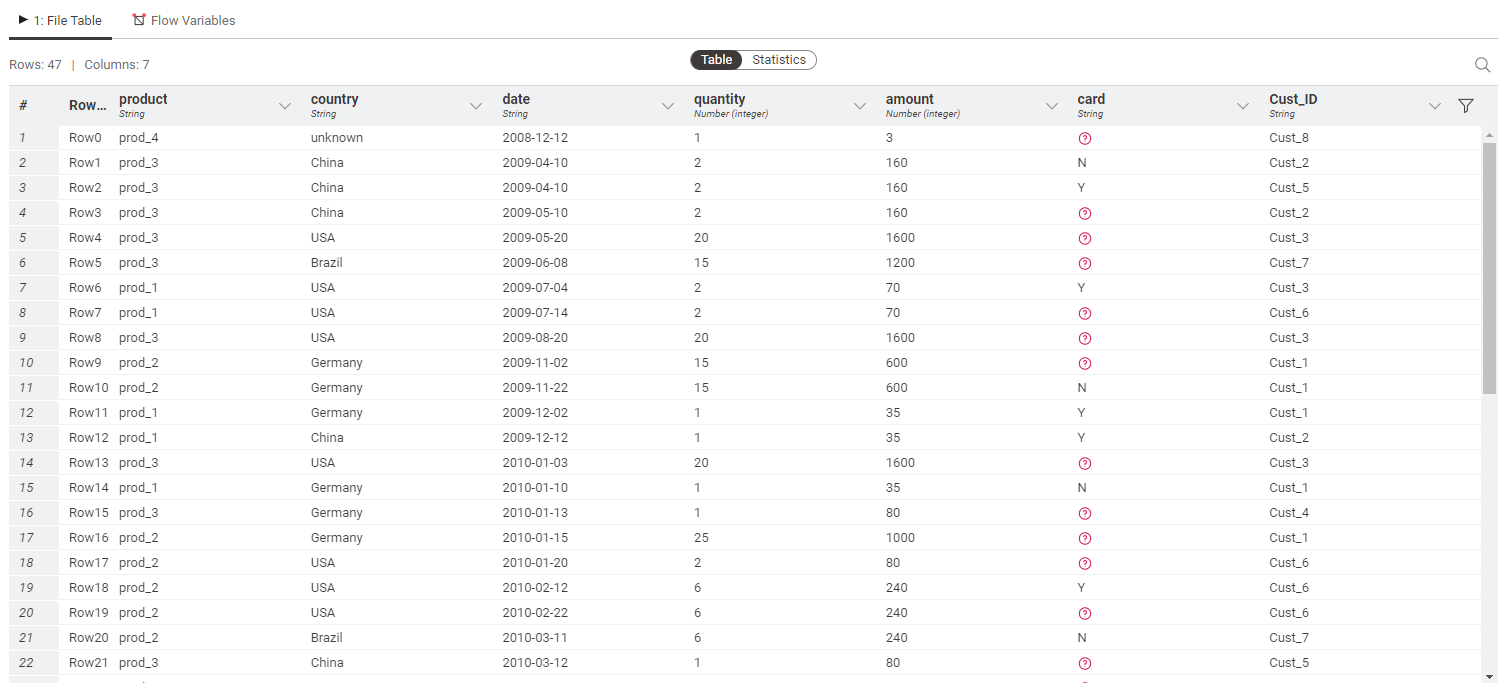Select the missing-value icon in Row21 card
1508x683 pixels.
coord(1084,663)
